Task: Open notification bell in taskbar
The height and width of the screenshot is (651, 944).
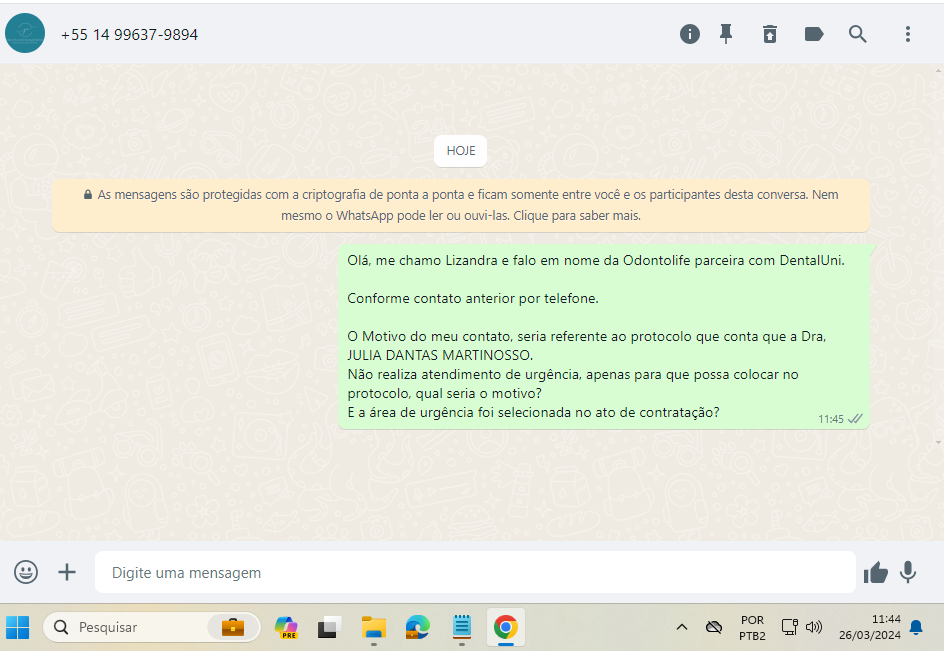Action: tap(916, 628)
